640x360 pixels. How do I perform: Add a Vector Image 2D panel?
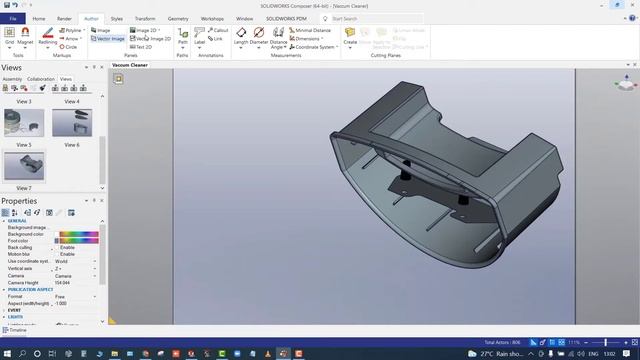[150, 38]
